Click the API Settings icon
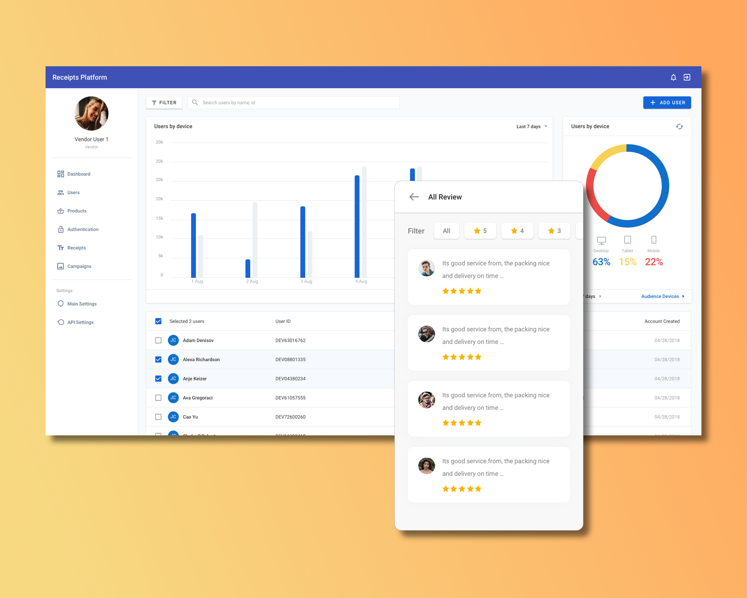Viewport: 747px width, 598px height. click(x=61, y=322)
